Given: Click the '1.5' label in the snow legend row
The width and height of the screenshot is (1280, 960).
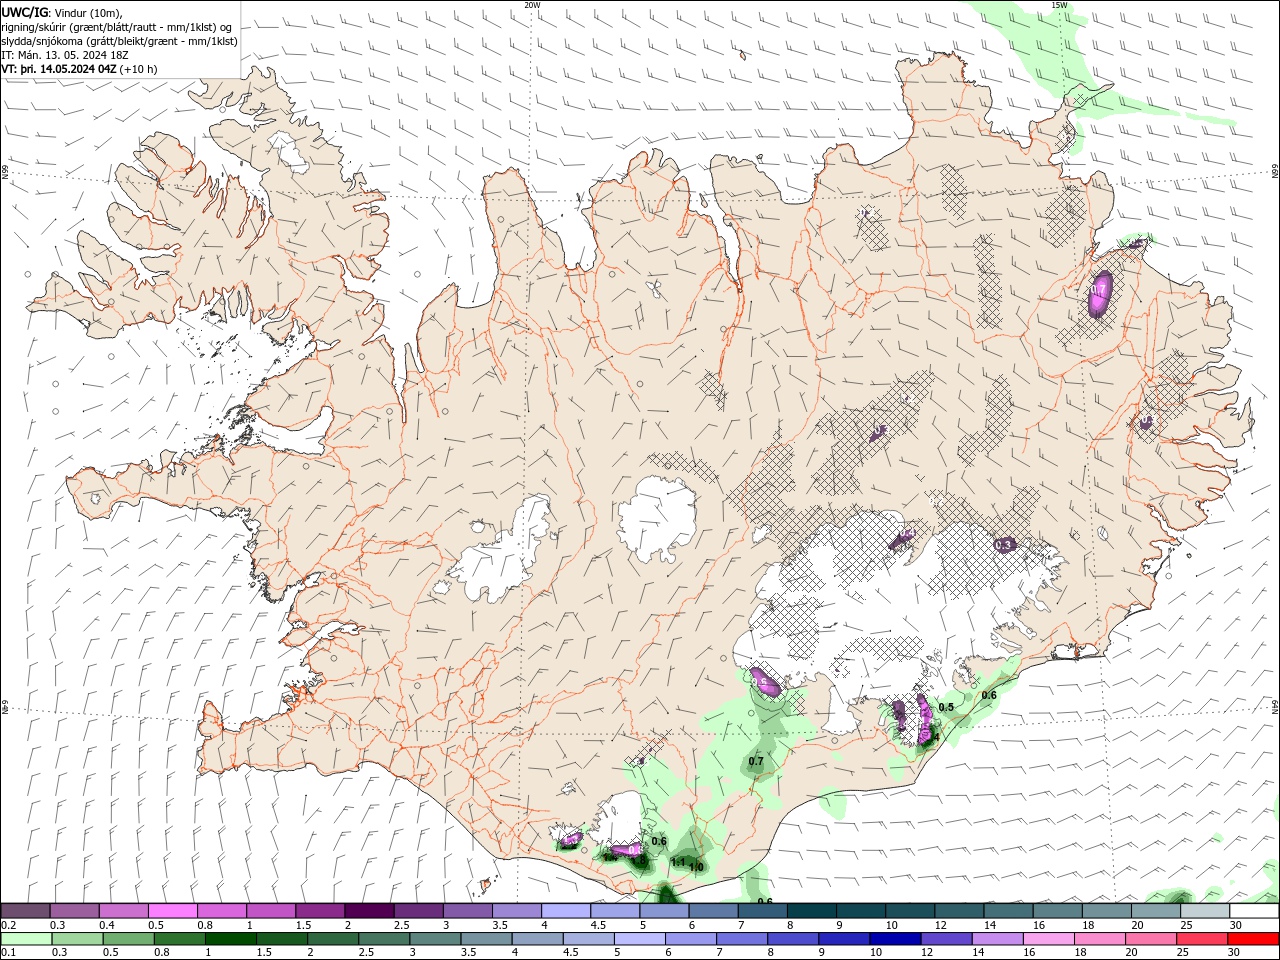Looking at the screenshot, I should point(303,925).
